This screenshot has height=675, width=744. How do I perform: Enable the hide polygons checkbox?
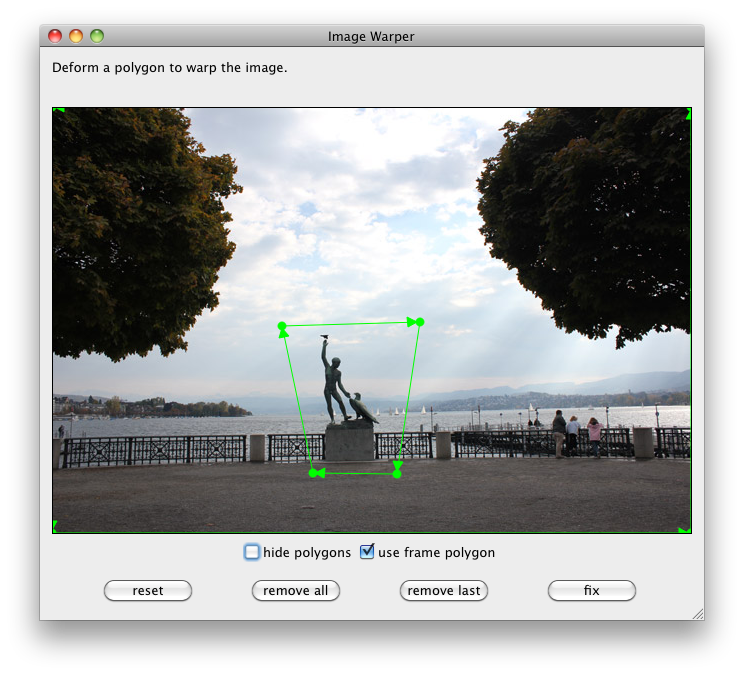click(252, 552)
